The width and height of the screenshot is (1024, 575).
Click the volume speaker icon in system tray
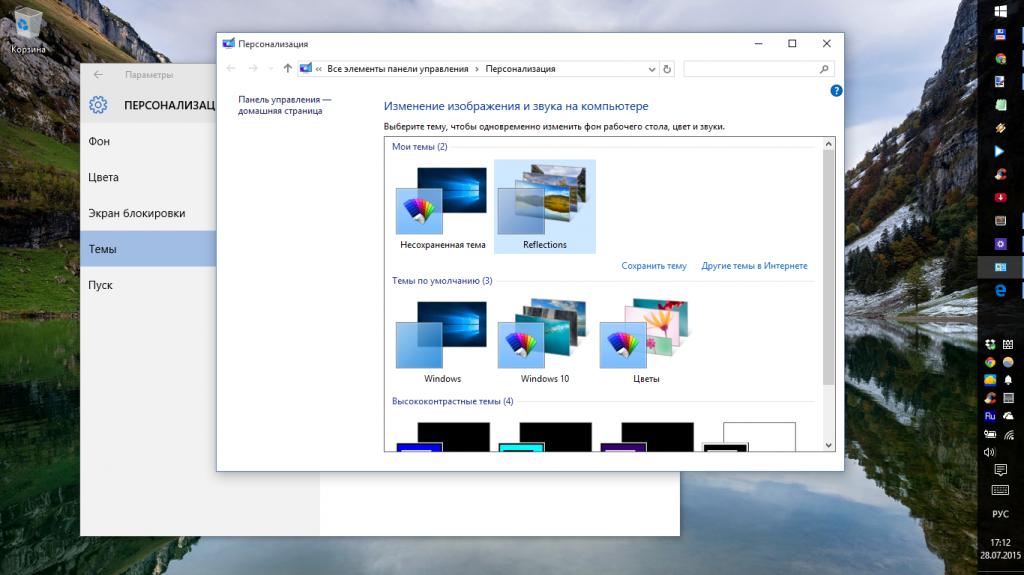[x=990, y=452]
